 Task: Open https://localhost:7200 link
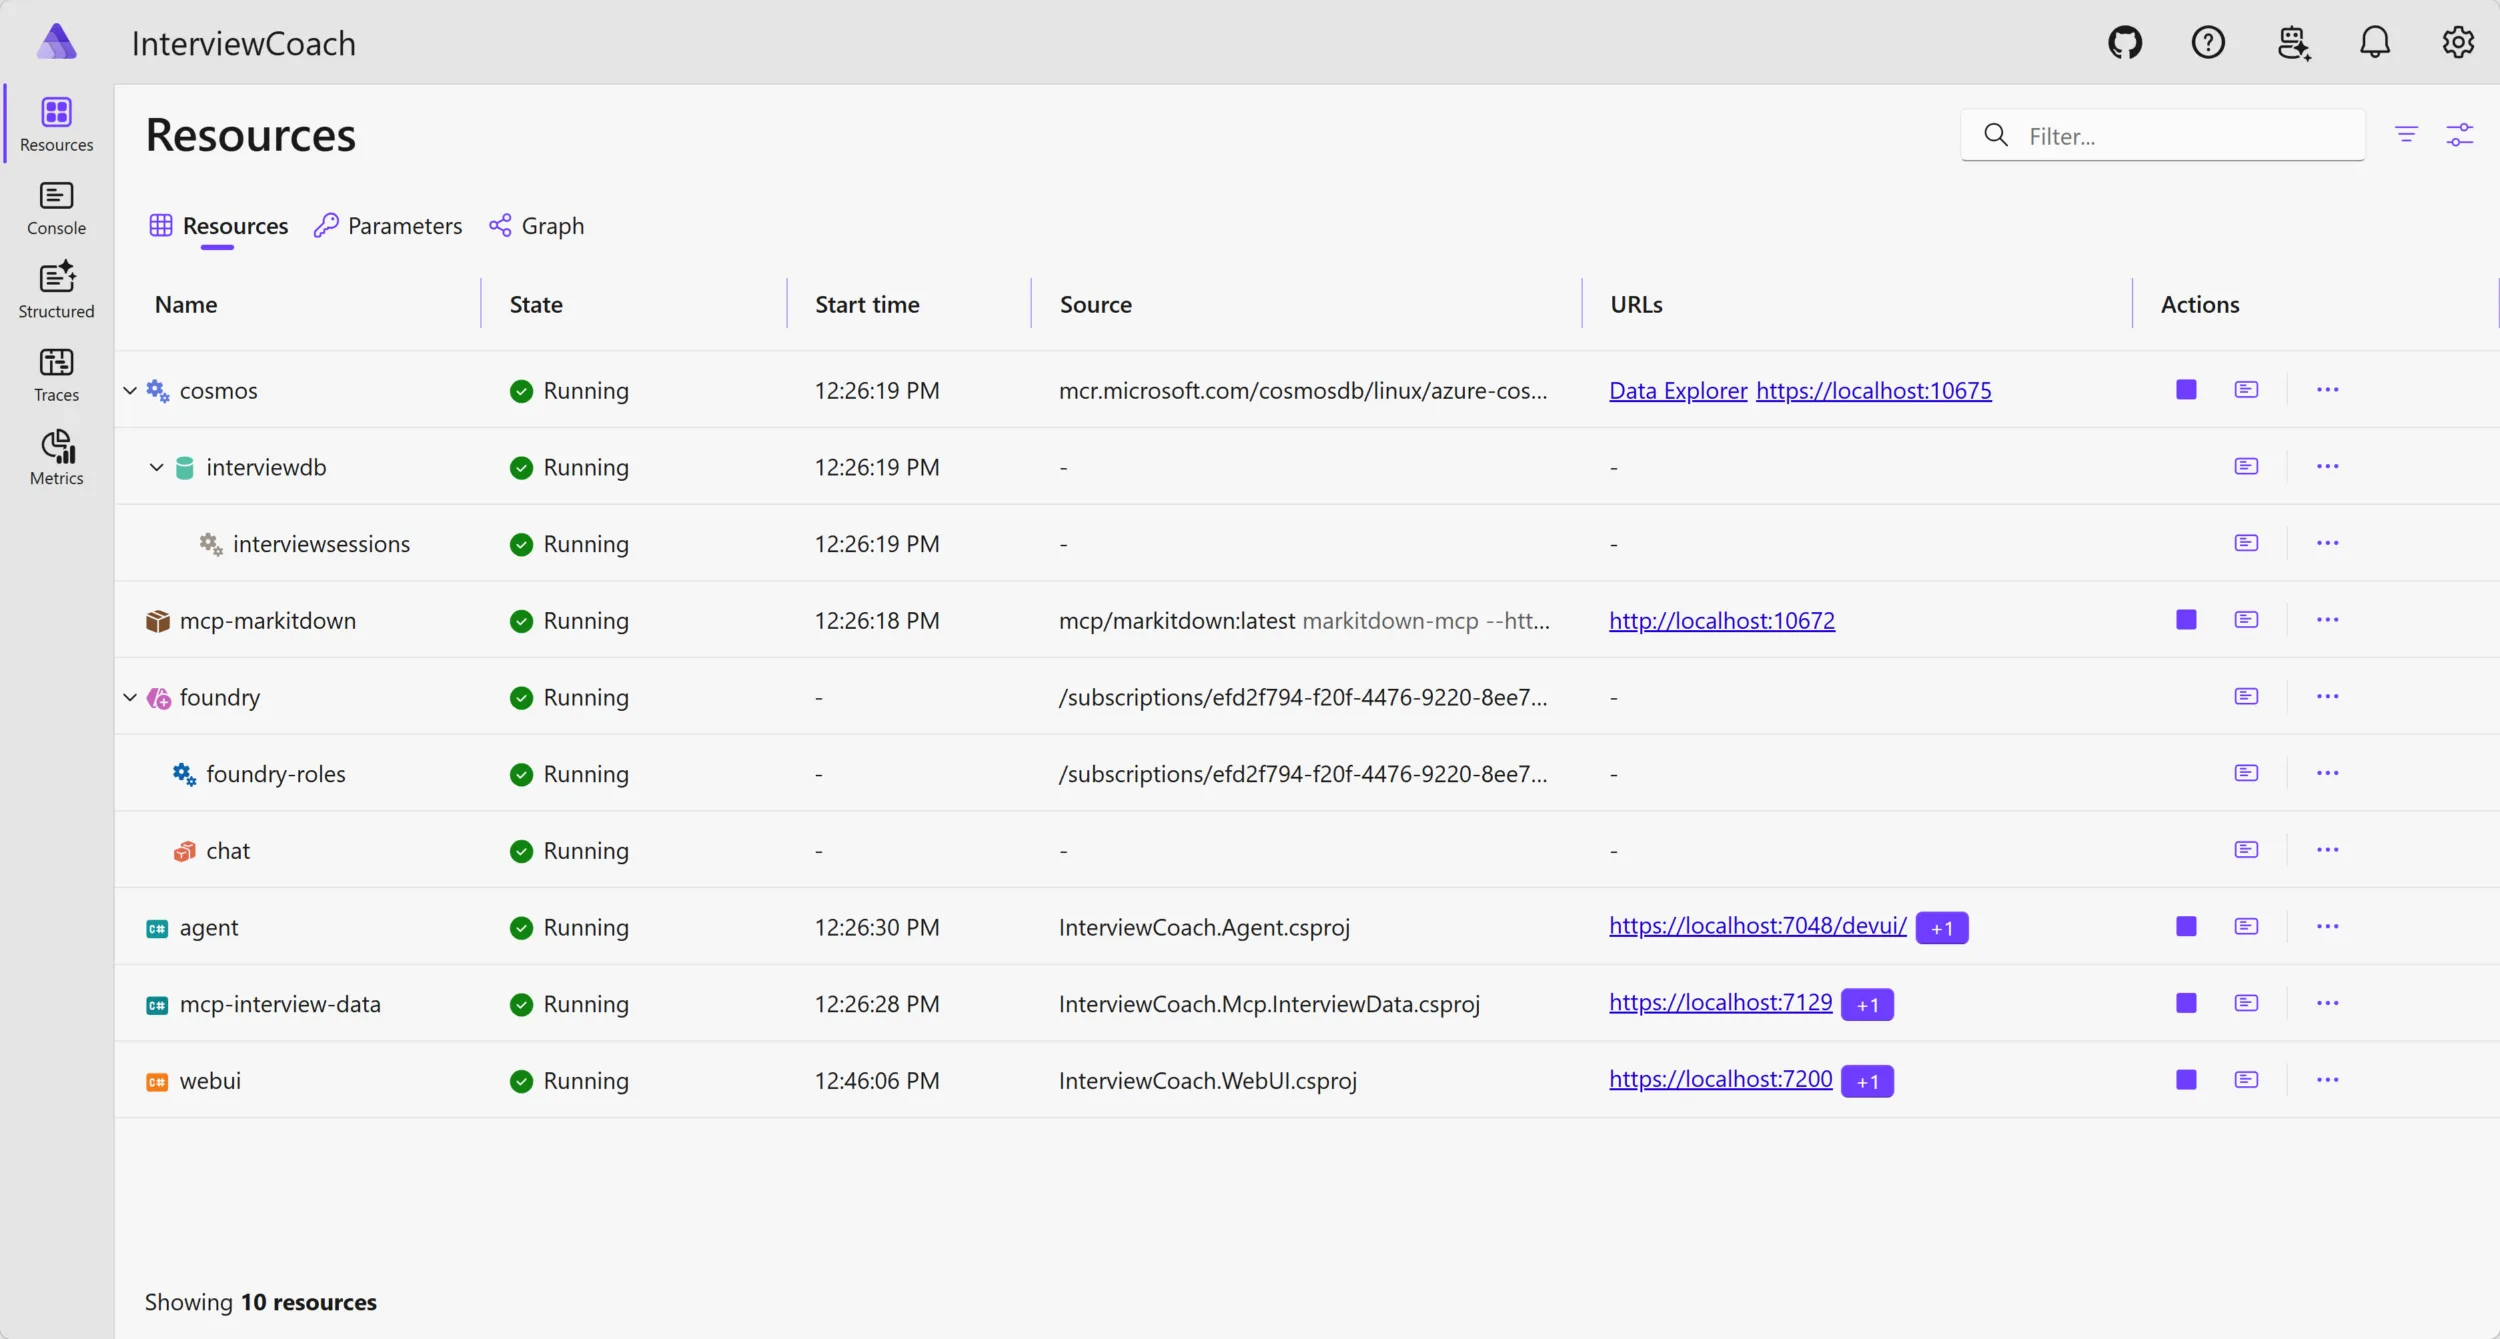point(1720,1079)
